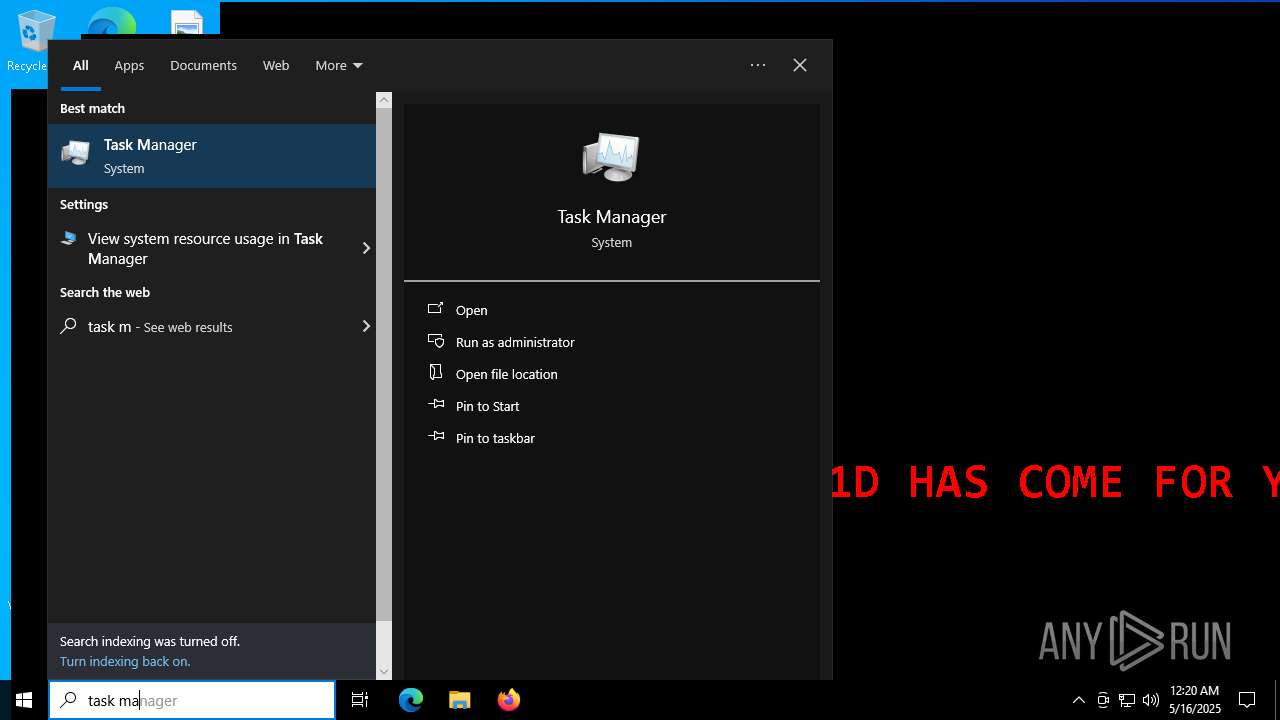Open Task View on the taskbar
Image resolution: width=1280 pixels, height=720 pixels.
click(360, 700)
